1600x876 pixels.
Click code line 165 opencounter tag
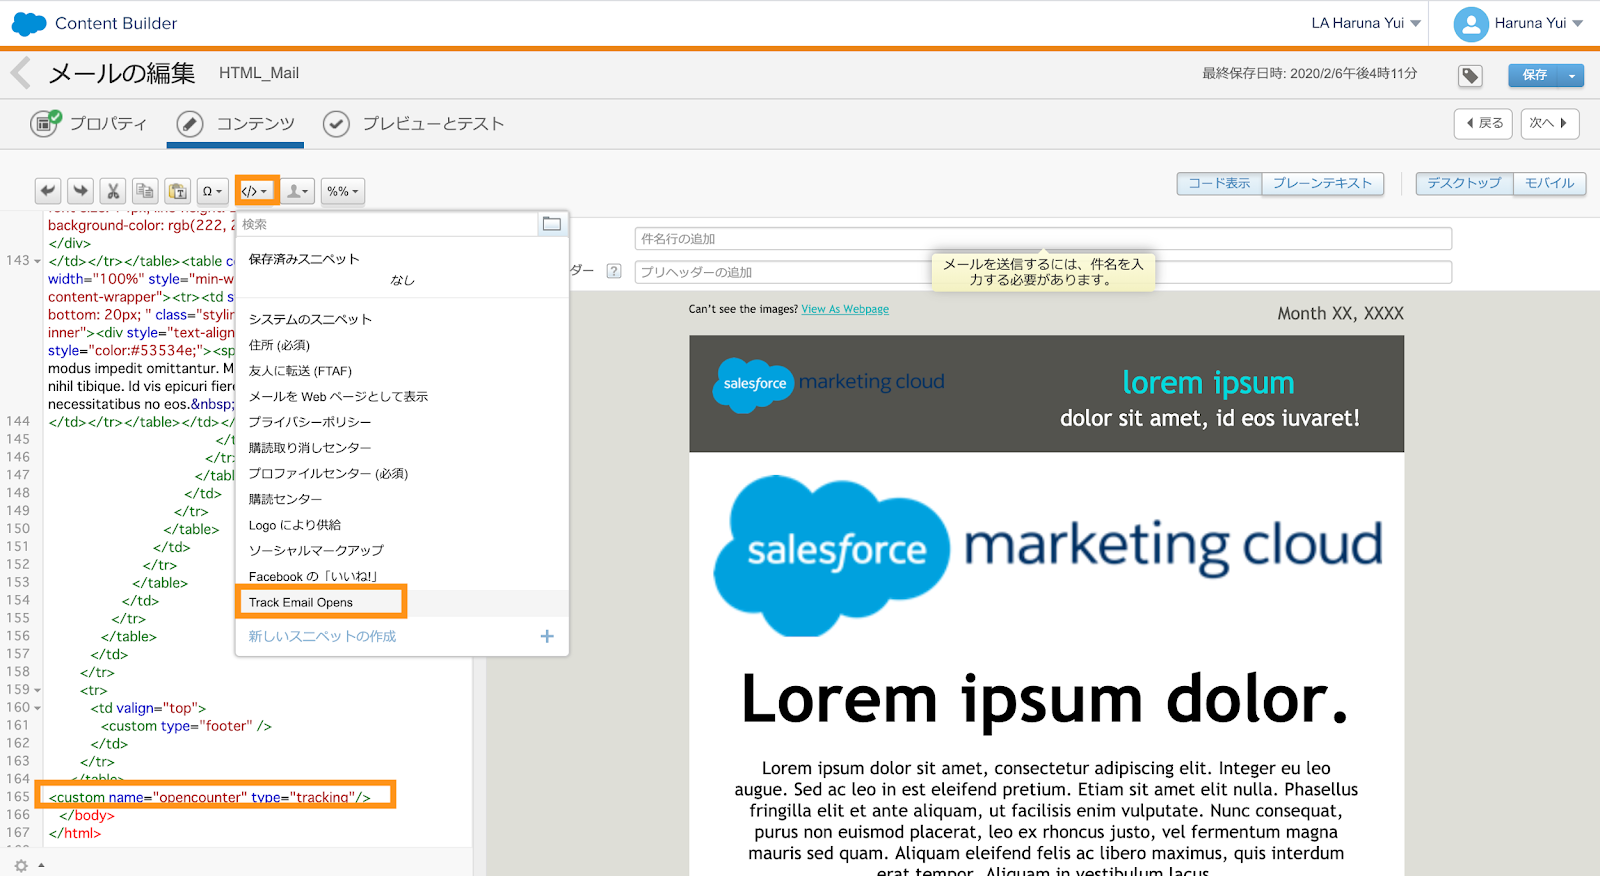pos(209,797)
